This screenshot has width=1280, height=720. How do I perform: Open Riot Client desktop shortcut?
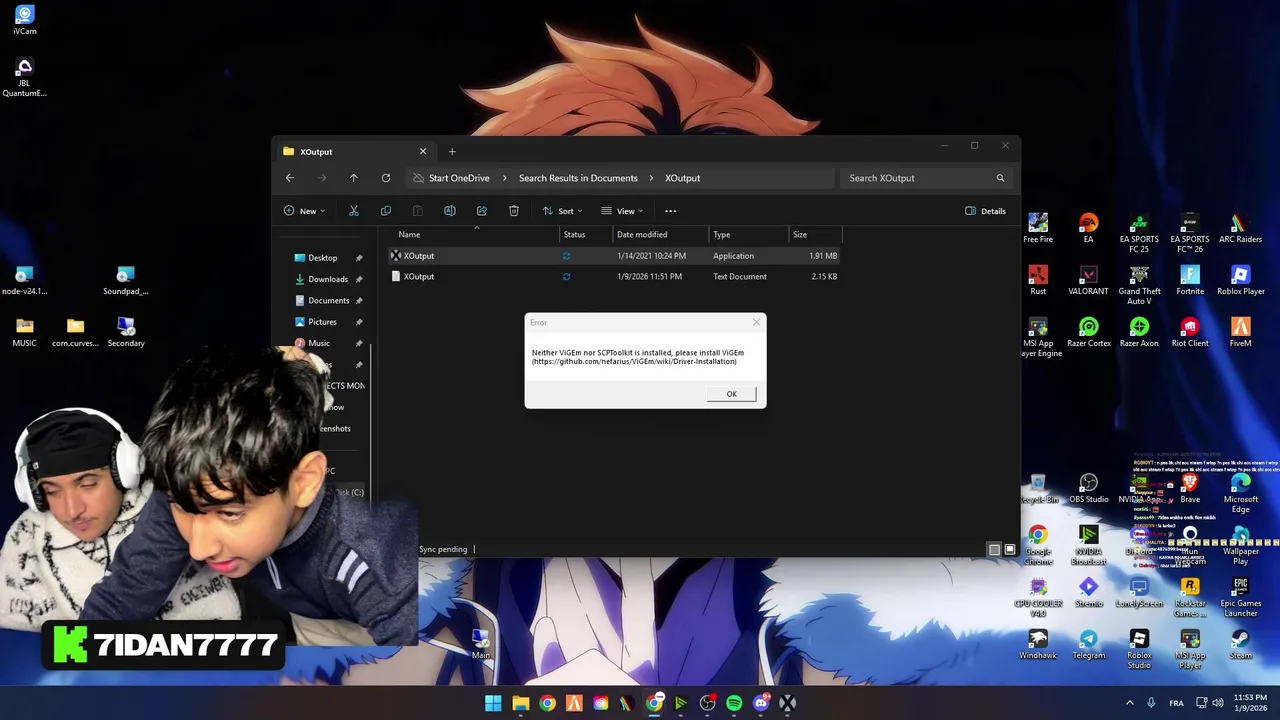tap(1190, 332)
